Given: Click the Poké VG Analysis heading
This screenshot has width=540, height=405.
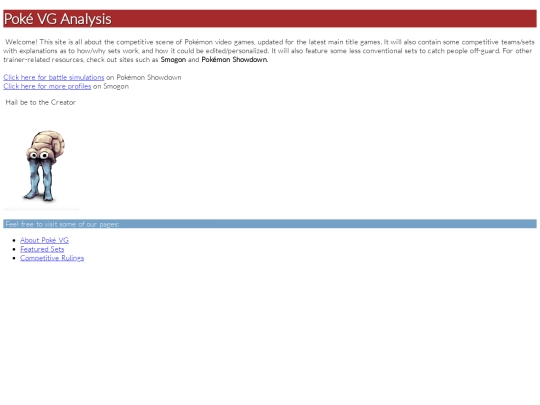Looking at the screenshot, I should click(58, 19).
